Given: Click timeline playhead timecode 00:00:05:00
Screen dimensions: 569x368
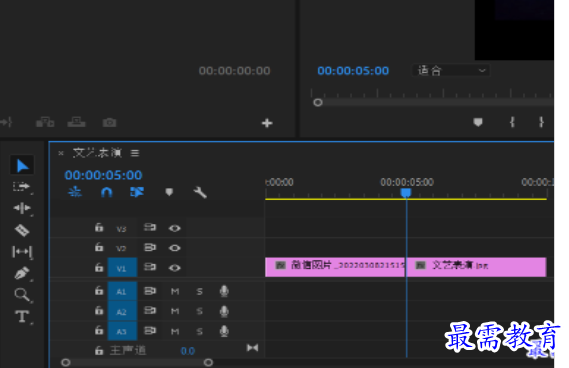Looking at the screenshot, I should (x=103, y=175).
